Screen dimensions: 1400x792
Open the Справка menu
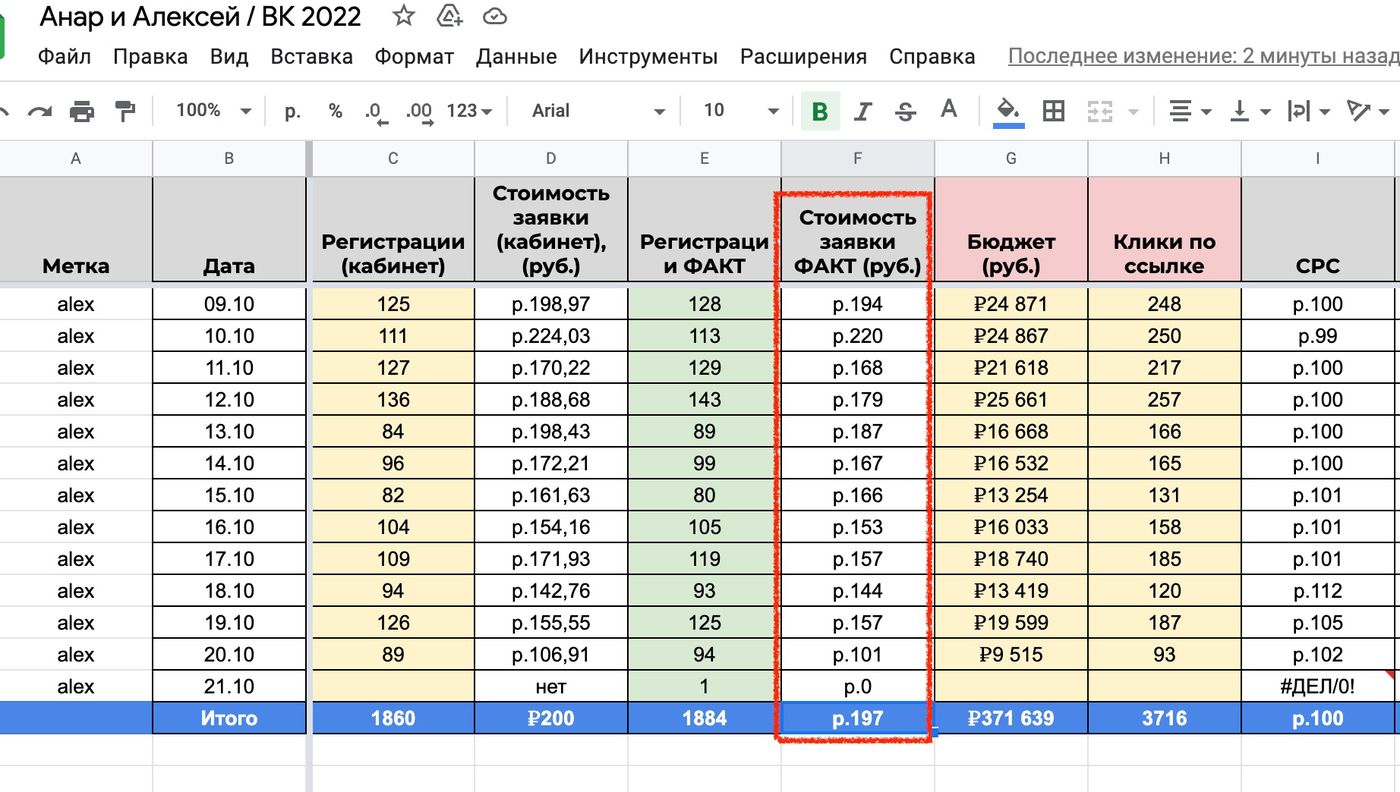coord(932,57)
